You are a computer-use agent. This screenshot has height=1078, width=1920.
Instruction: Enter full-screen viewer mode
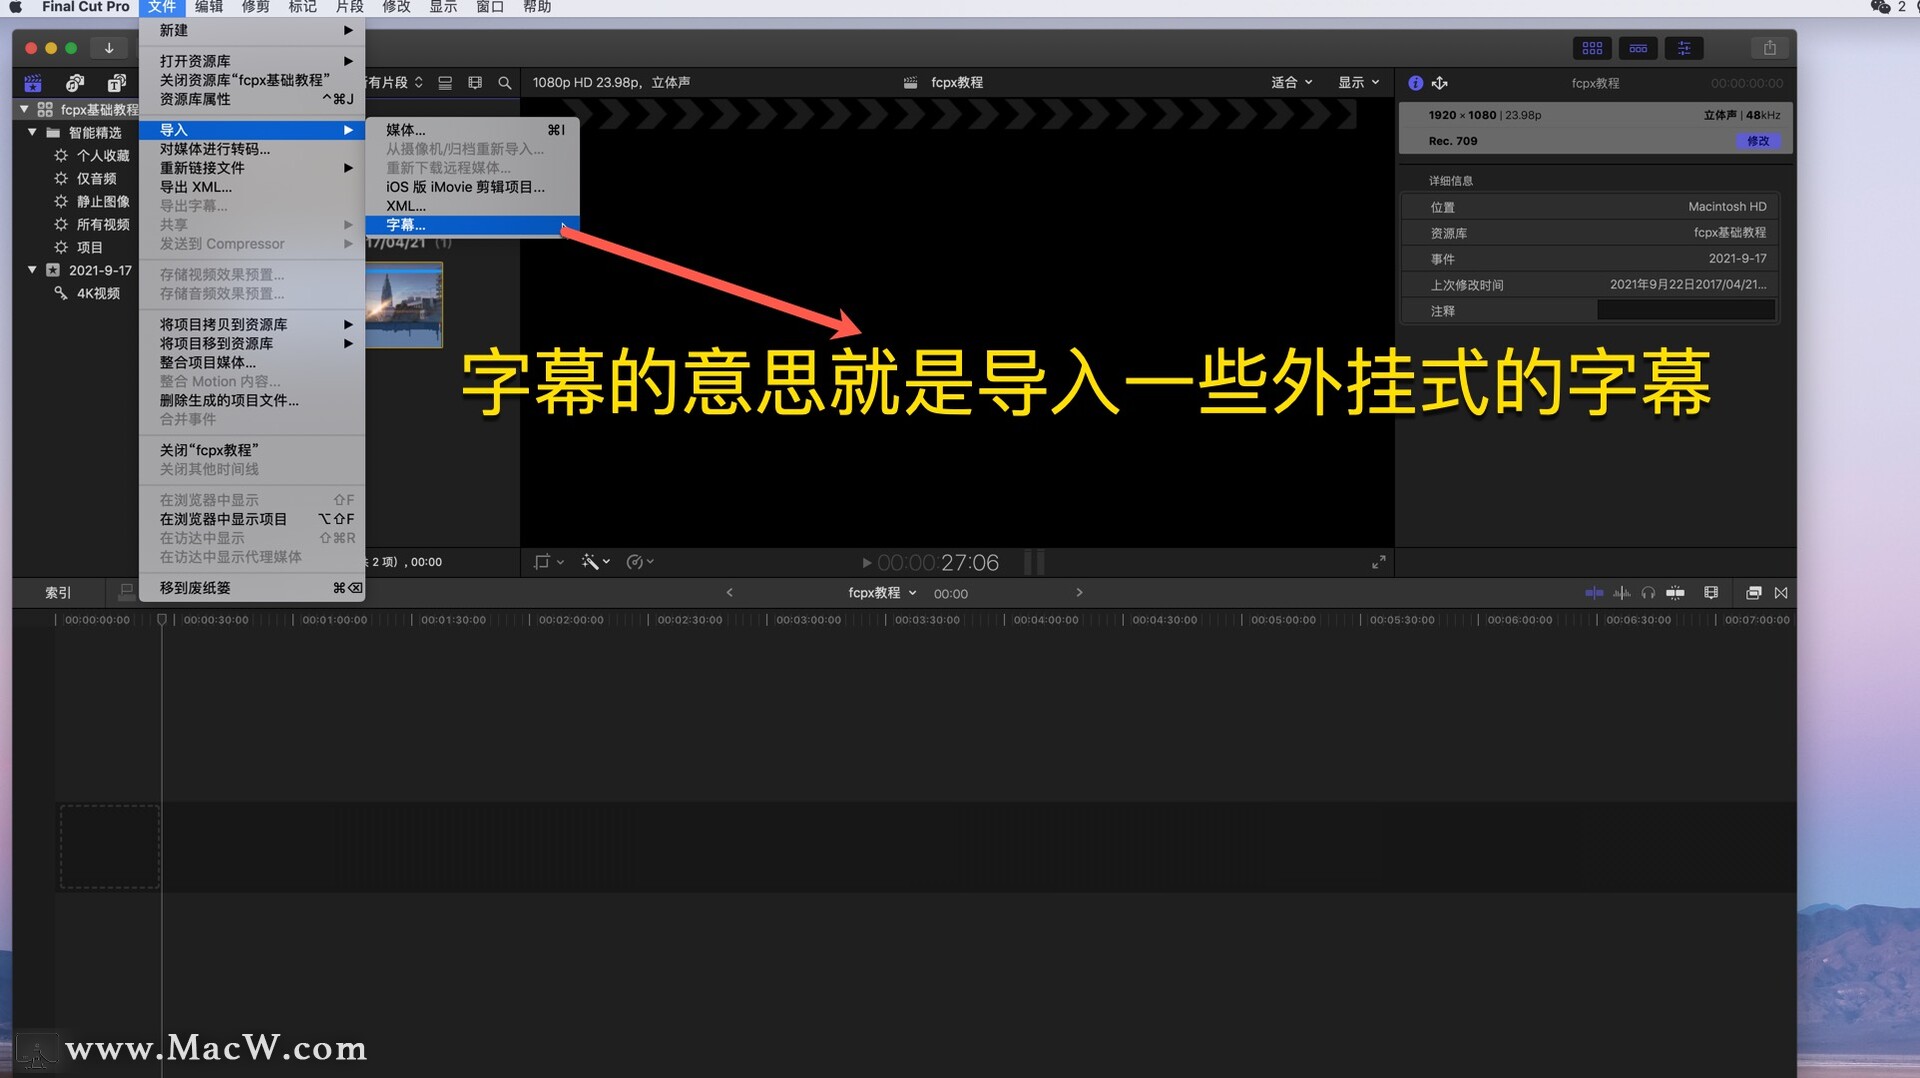pos(1378,563)
